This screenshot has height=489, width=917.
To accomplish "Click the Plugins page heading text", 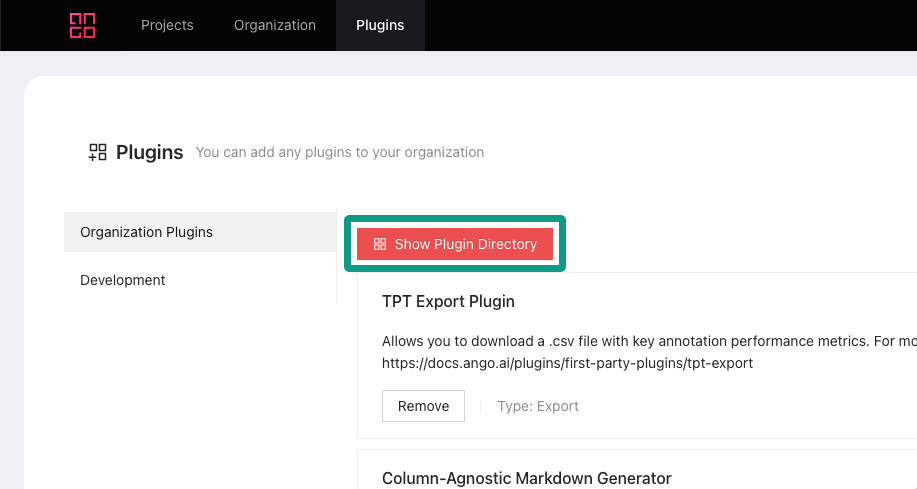I will coord(150,152).
